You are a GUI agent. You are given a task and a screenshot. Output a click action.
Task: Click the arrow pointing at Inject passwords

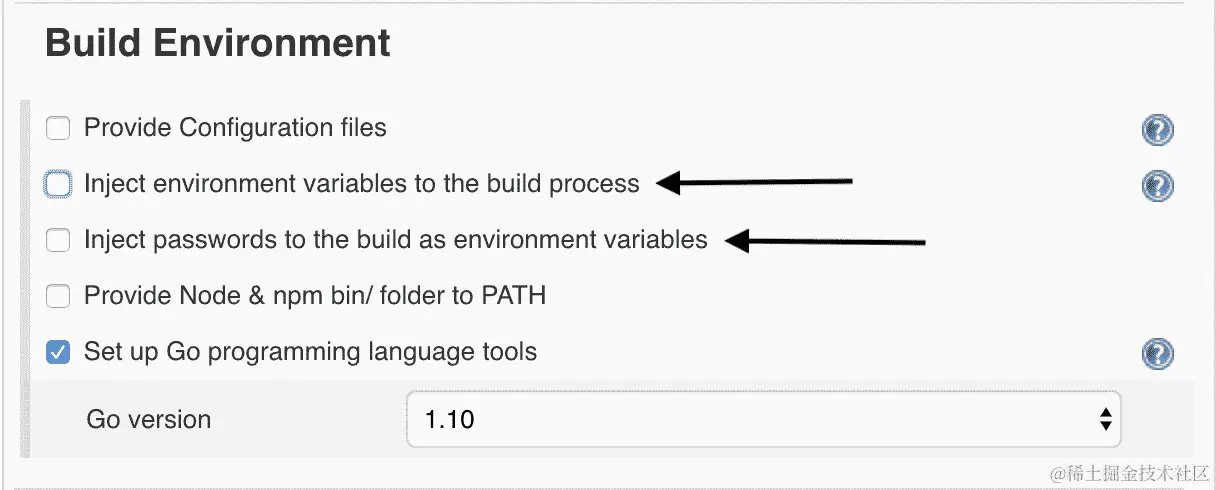[826, 240]
